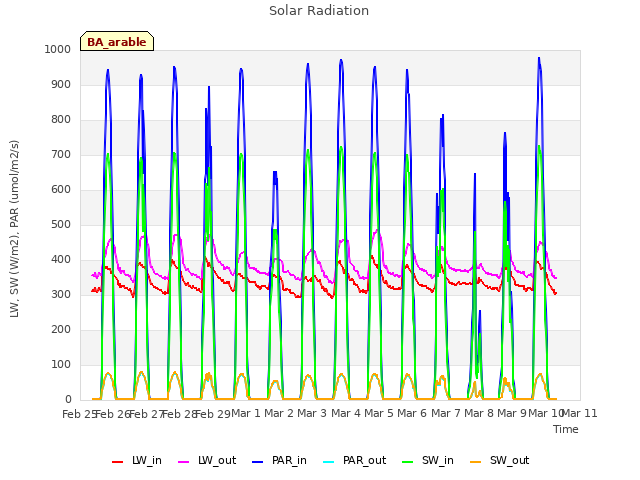
Task: Click the Mar 5 x-axis tick label
Action: coord(378,413)
